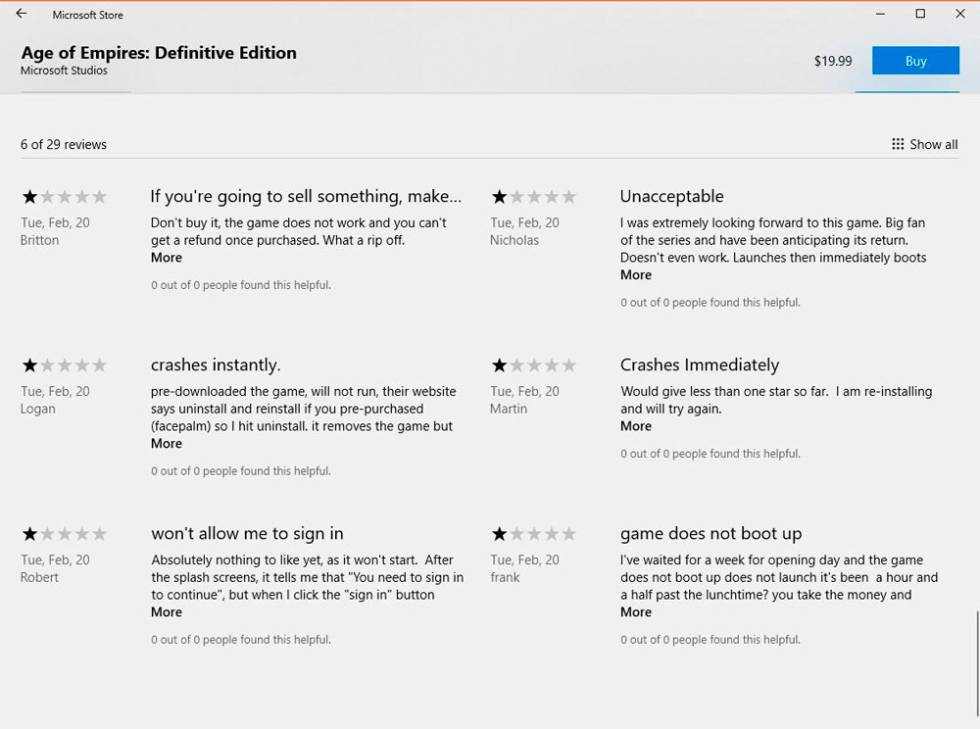This screenshot has height=729, width=980.
Task: Click the date on Martin's review
Action: click(x=524, y=391)
